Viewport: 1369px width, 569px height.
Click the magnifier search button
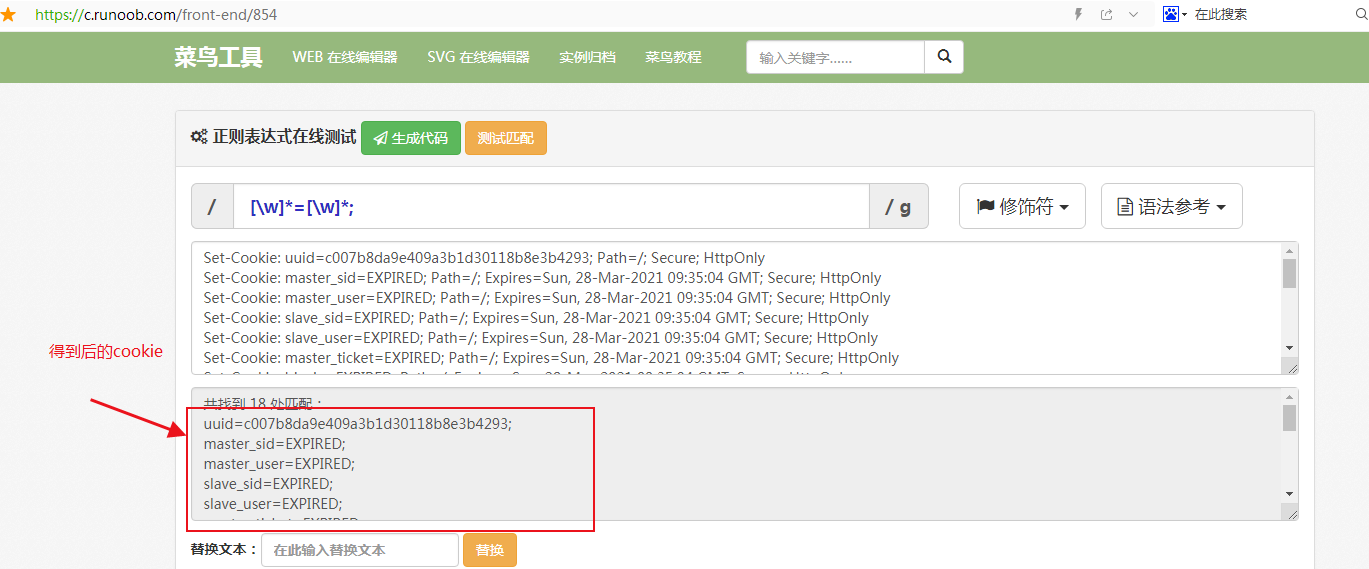[944, 58]
